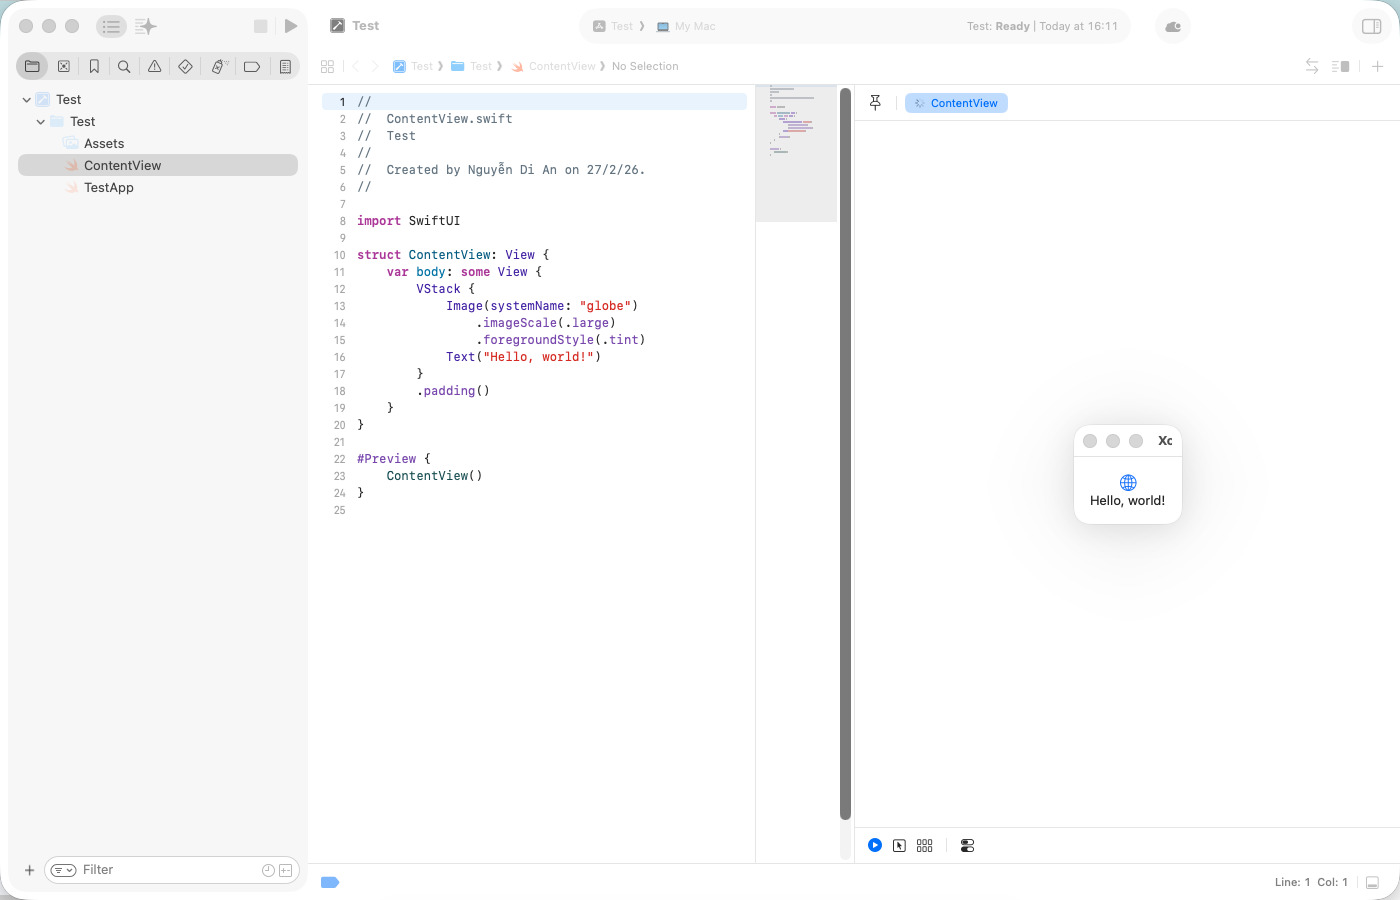
Task: Open the Find navigator magnifier icon
Action: pyautogui.click(x=124, y=66)
